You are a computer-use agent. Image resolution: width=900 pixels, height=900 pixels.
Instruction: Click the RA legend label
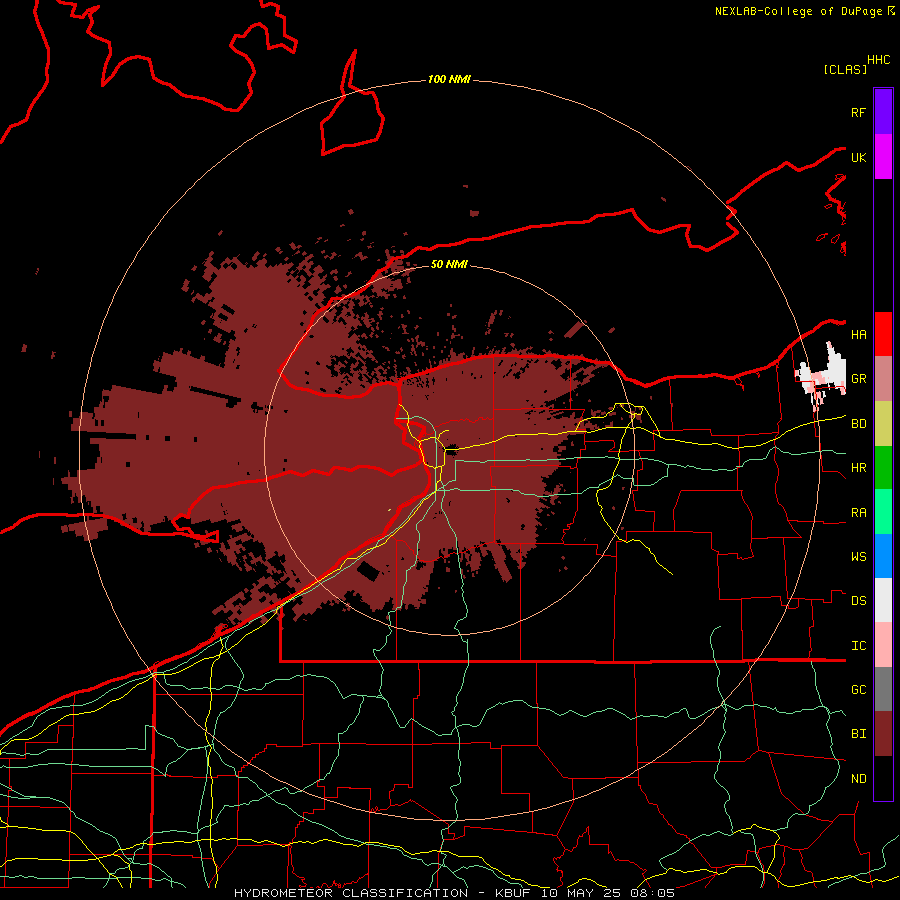click(x=859, y=513)
